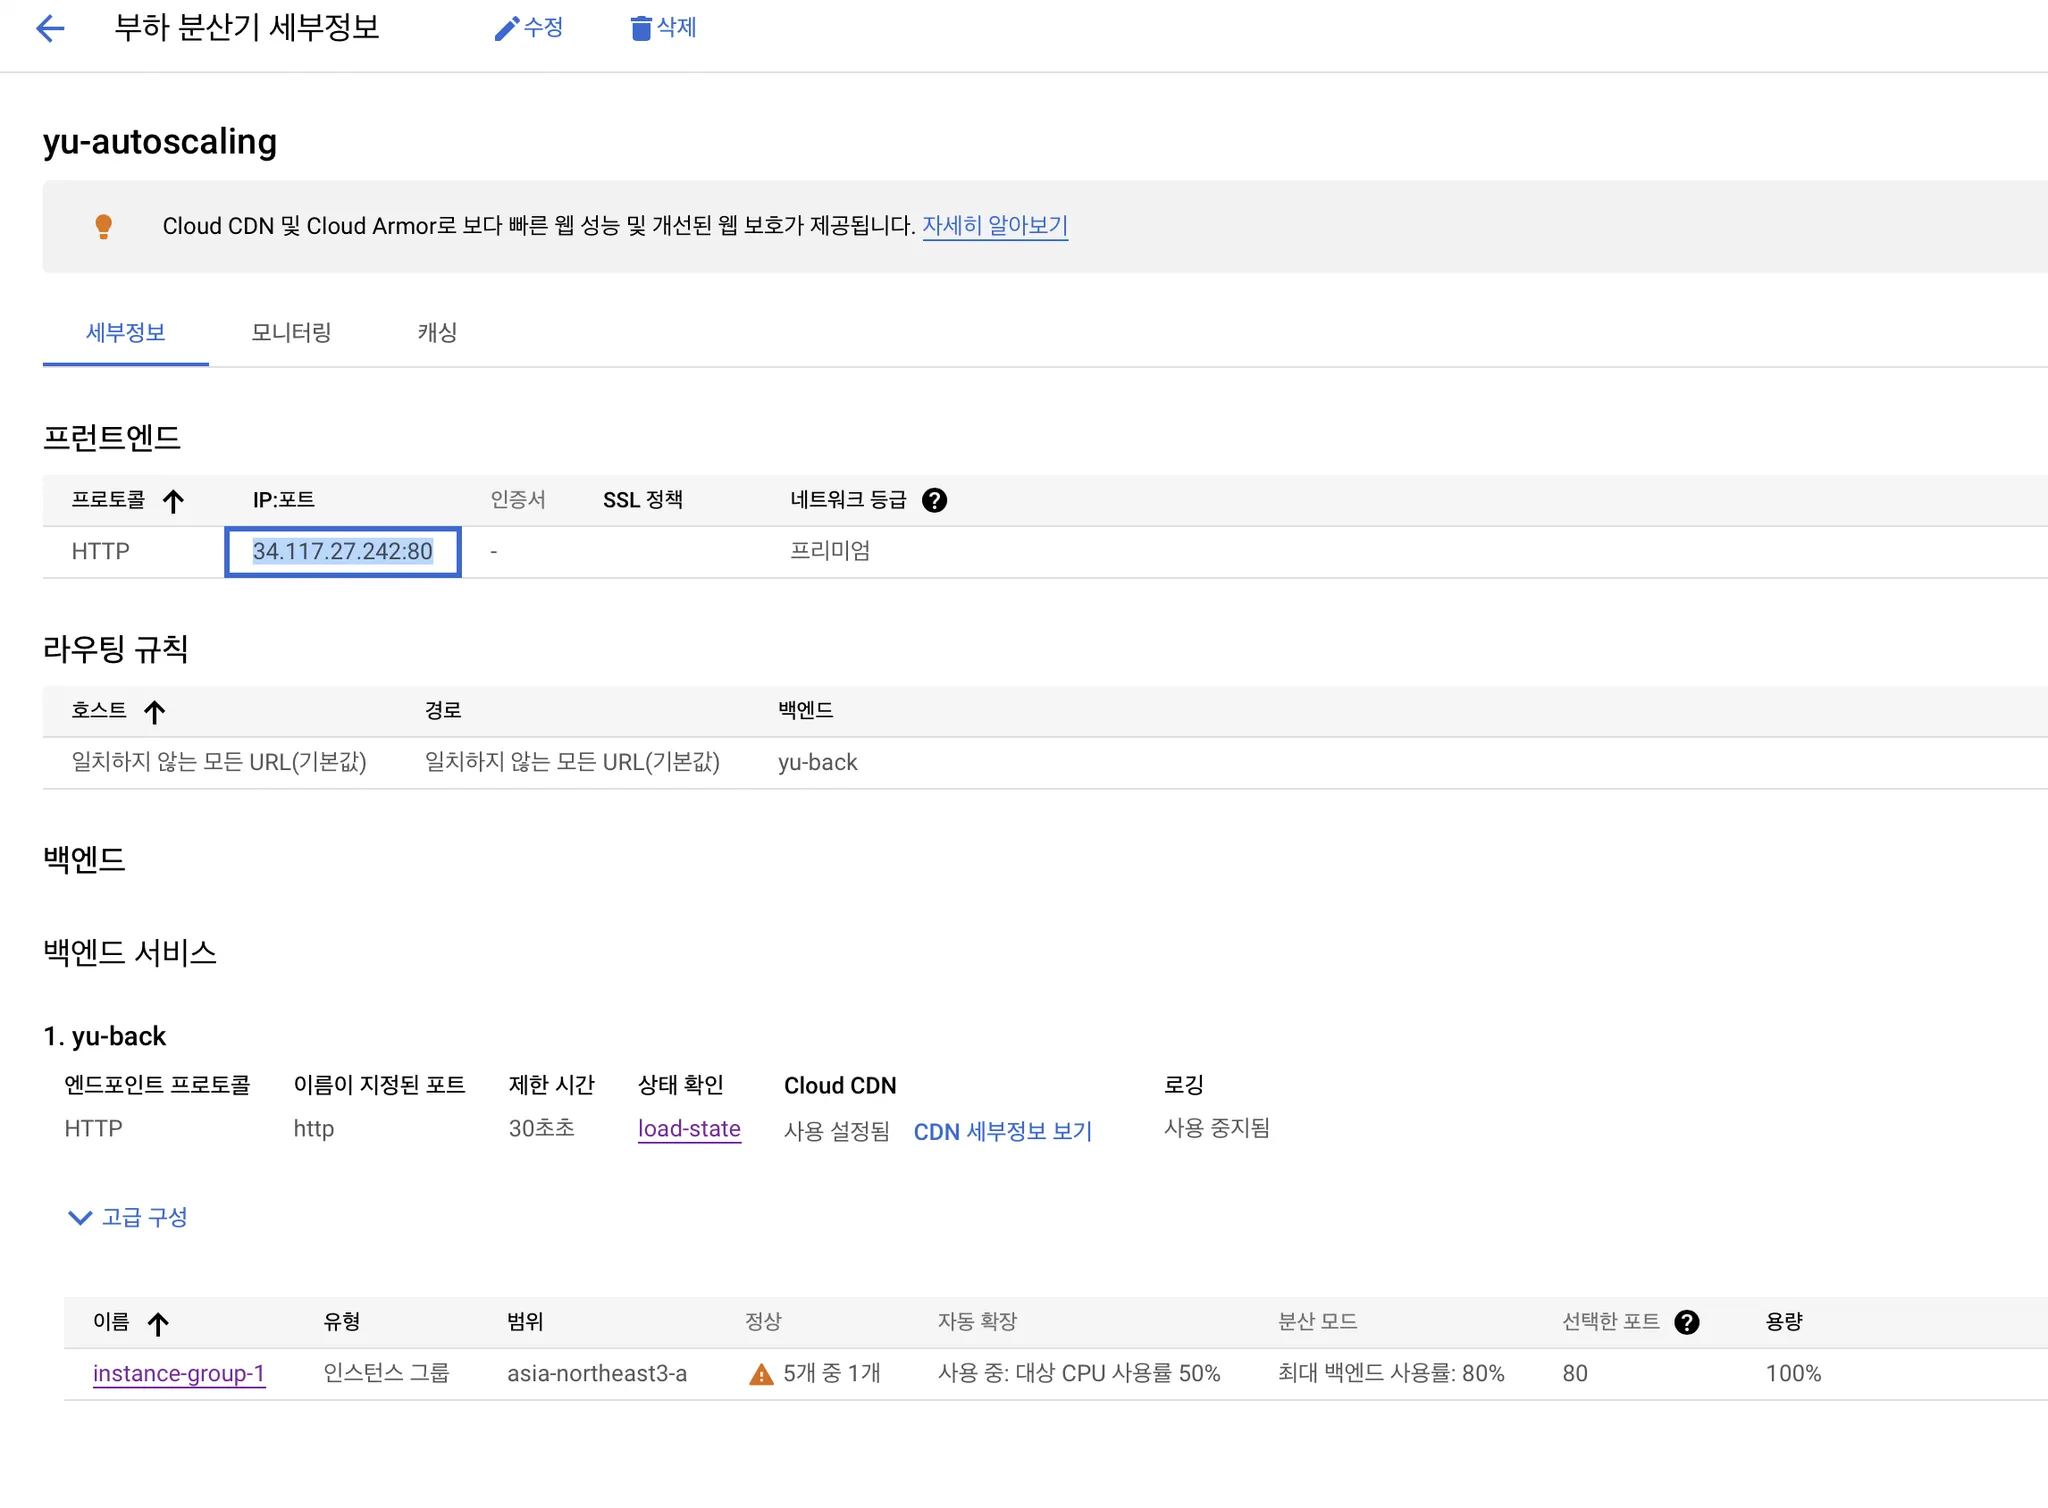
Task: Open the load-state health check link
Action: click(x=689, y=1129)
